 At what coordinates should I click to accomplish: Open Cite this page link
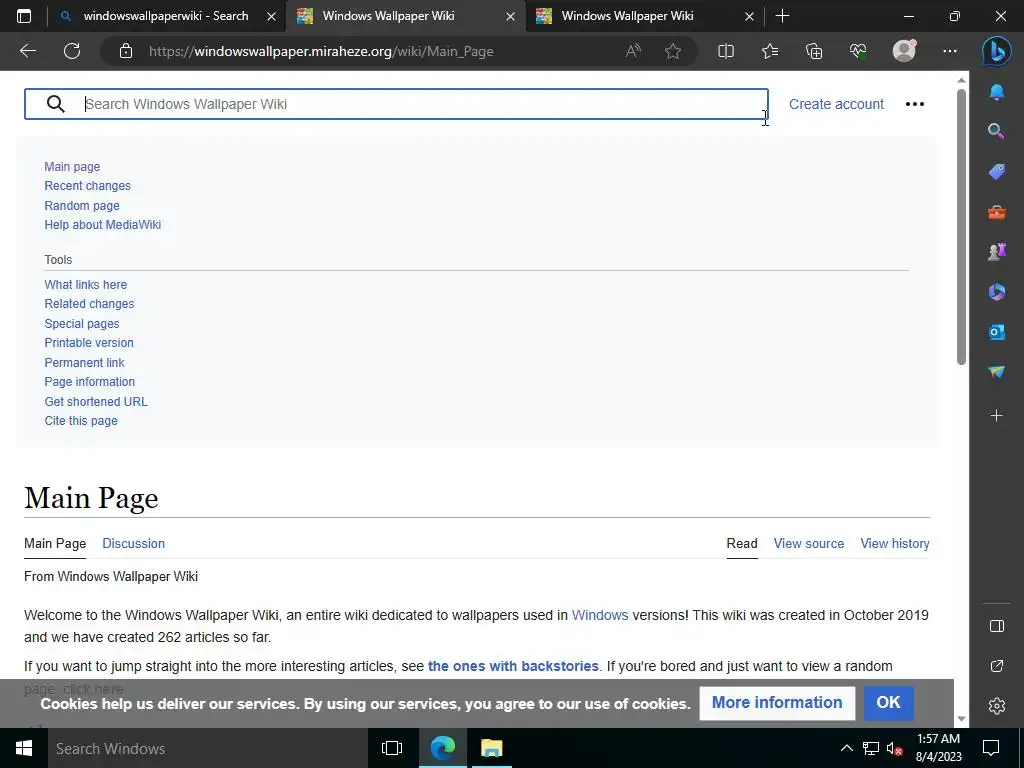click(81, 421)
